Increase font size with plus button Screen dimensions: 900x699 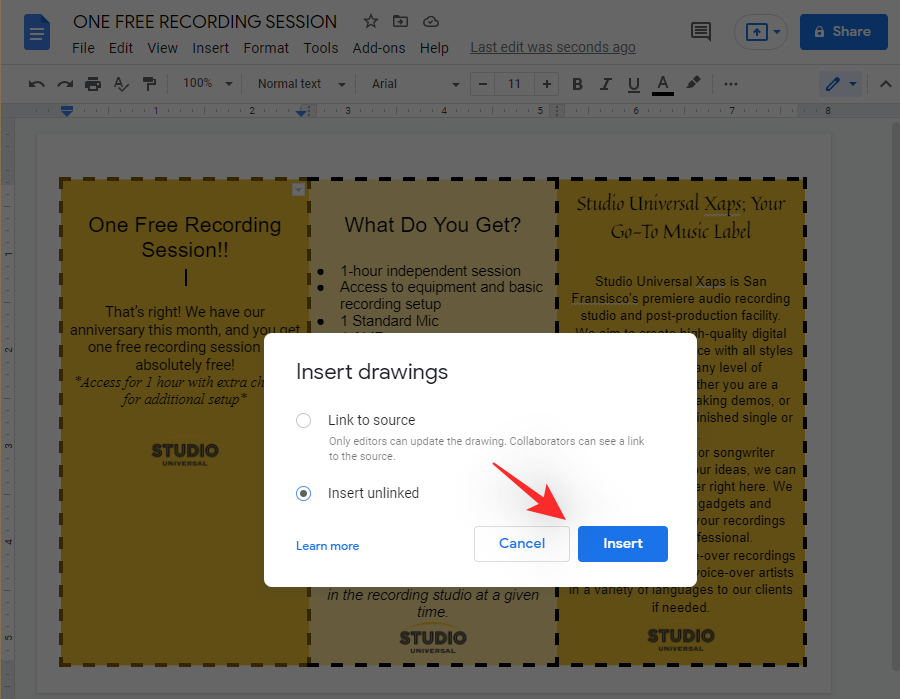[x=546, y=84]
